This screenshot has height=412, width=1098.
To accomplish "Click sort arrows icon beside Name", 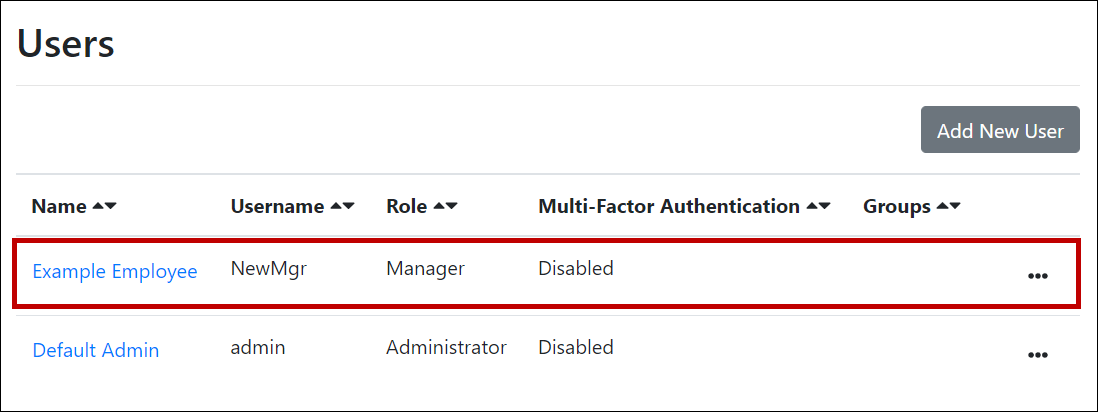I will [x=104, y=207].
